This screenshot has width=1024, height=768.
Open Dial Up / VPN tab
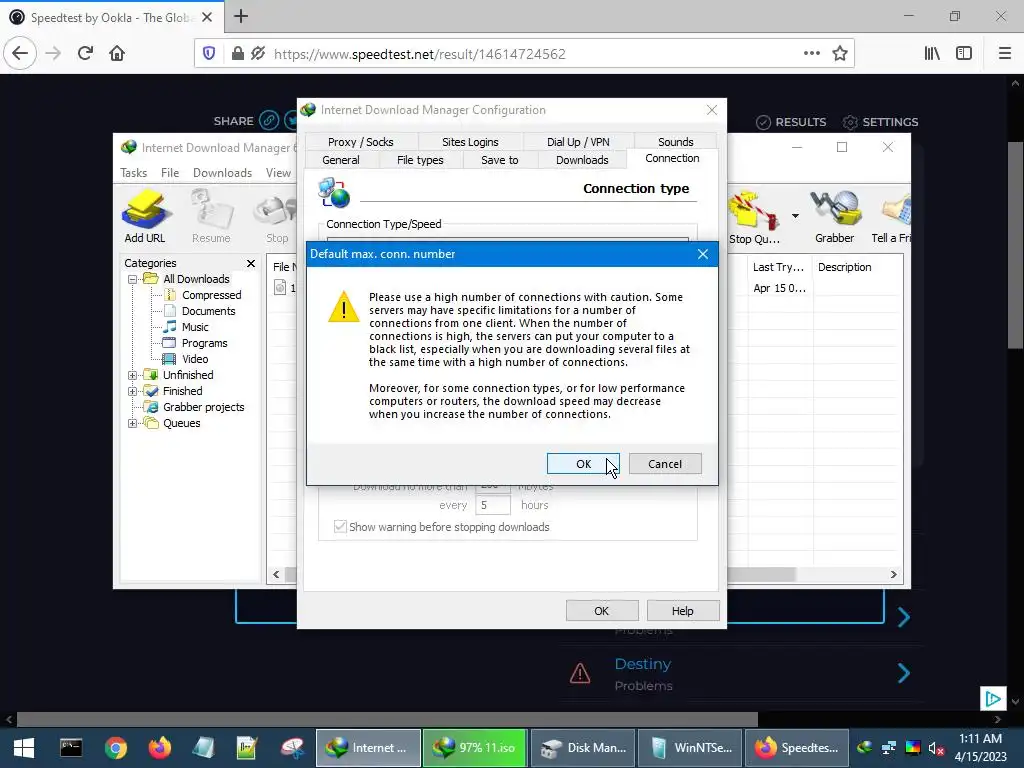[578, 142]
